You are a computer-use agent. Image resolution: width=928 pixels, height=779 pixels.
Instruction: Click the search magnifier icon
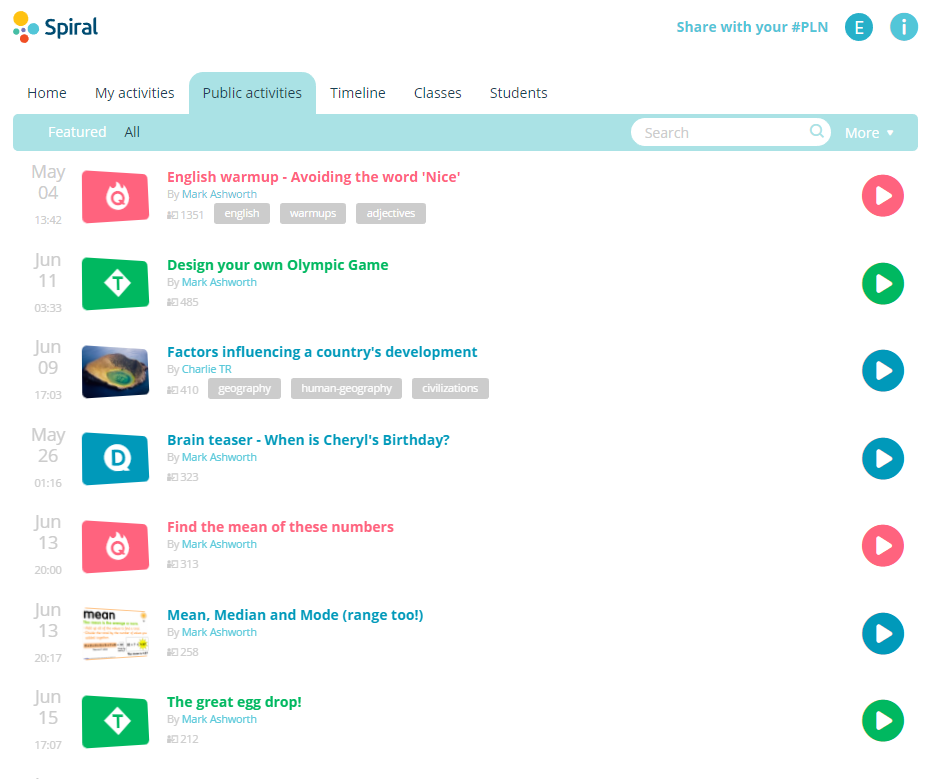(x=817, y=131)
